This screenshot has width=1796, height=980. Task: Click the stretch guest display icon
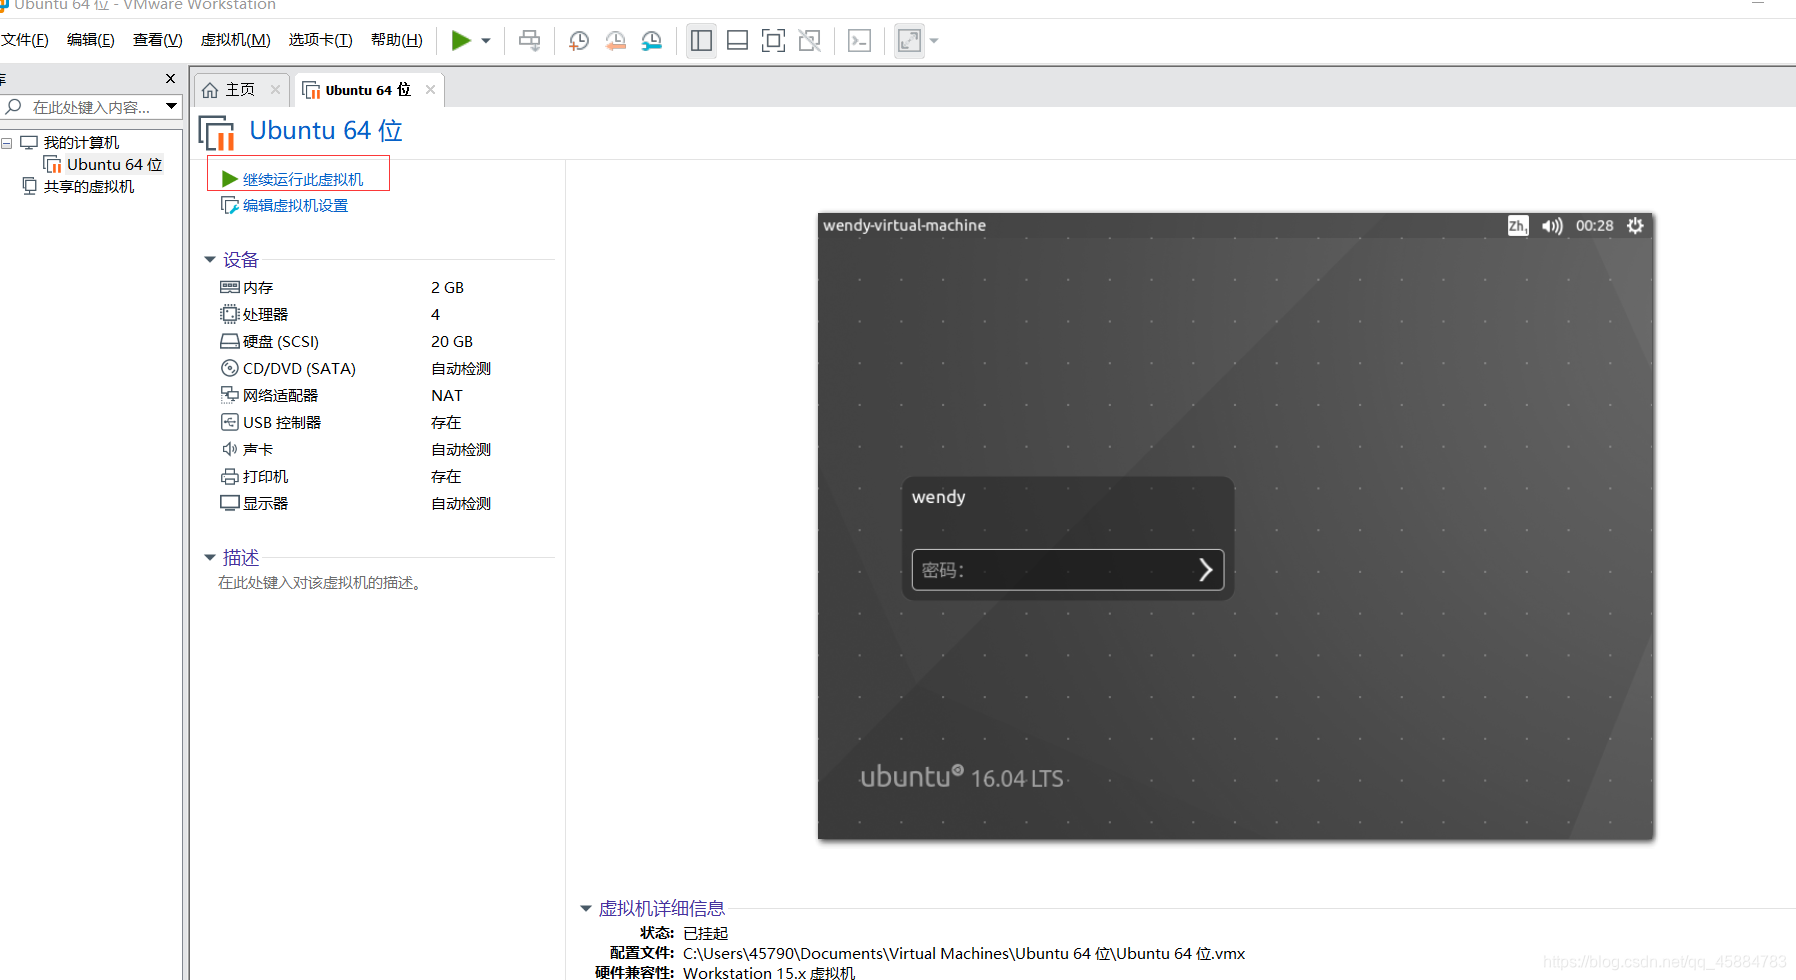(x=909, y=40)
